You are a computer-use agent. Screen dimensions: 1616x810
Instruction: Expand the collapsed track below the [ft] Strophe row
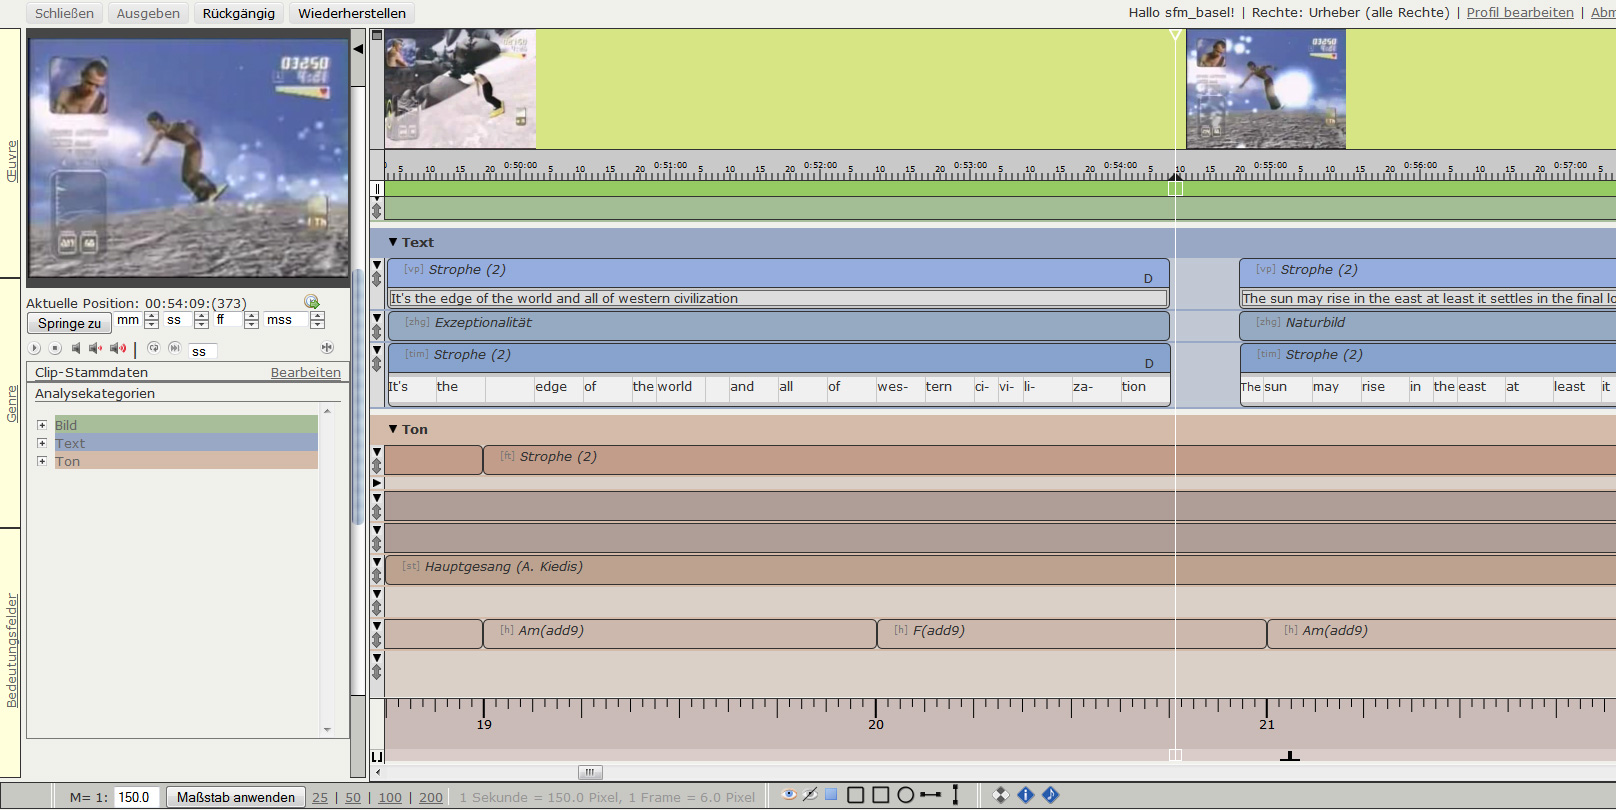(x=377, y=483)
